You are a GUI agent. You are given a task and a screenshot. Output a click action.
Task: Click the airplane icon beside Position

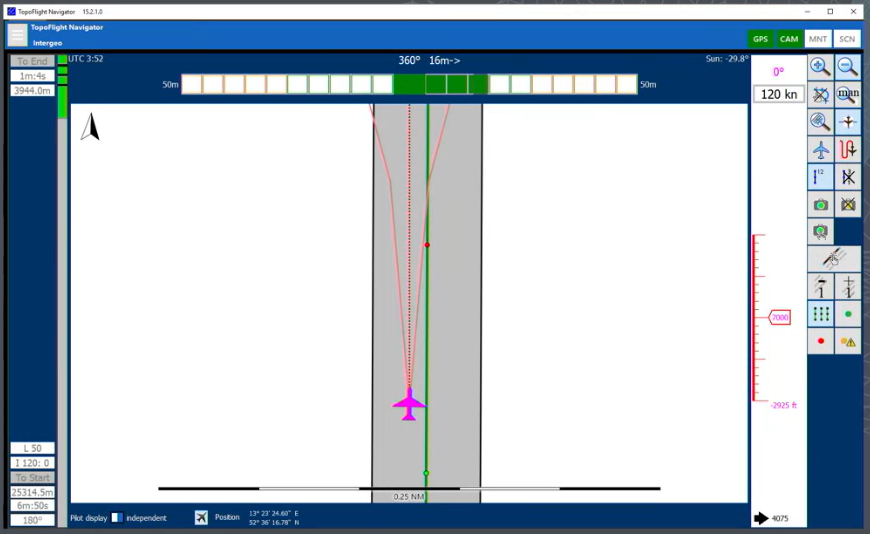[201, 517]
